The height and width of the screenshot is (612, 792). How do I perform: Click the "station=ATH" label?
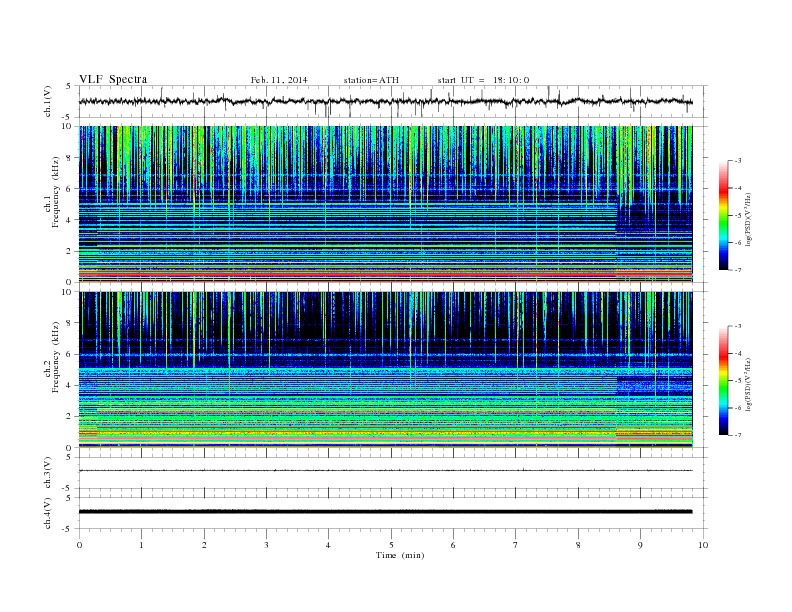pos(371,80)
